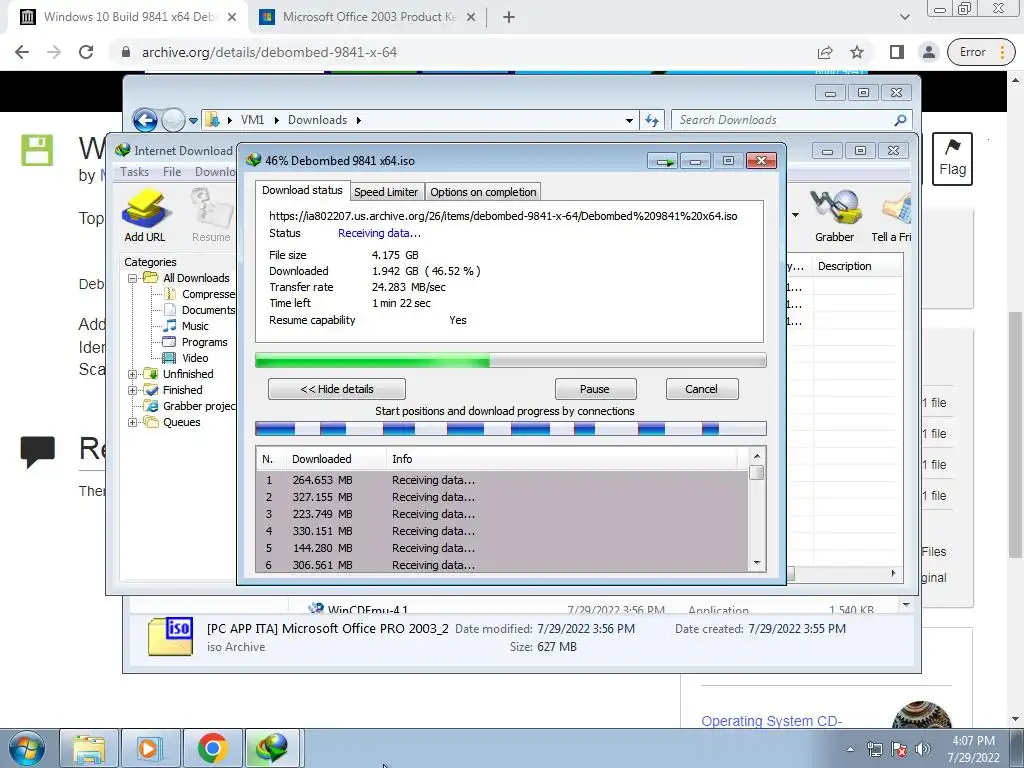Expand the Finished tree node
Screen dimensions: 1024x768
(133, 390)
